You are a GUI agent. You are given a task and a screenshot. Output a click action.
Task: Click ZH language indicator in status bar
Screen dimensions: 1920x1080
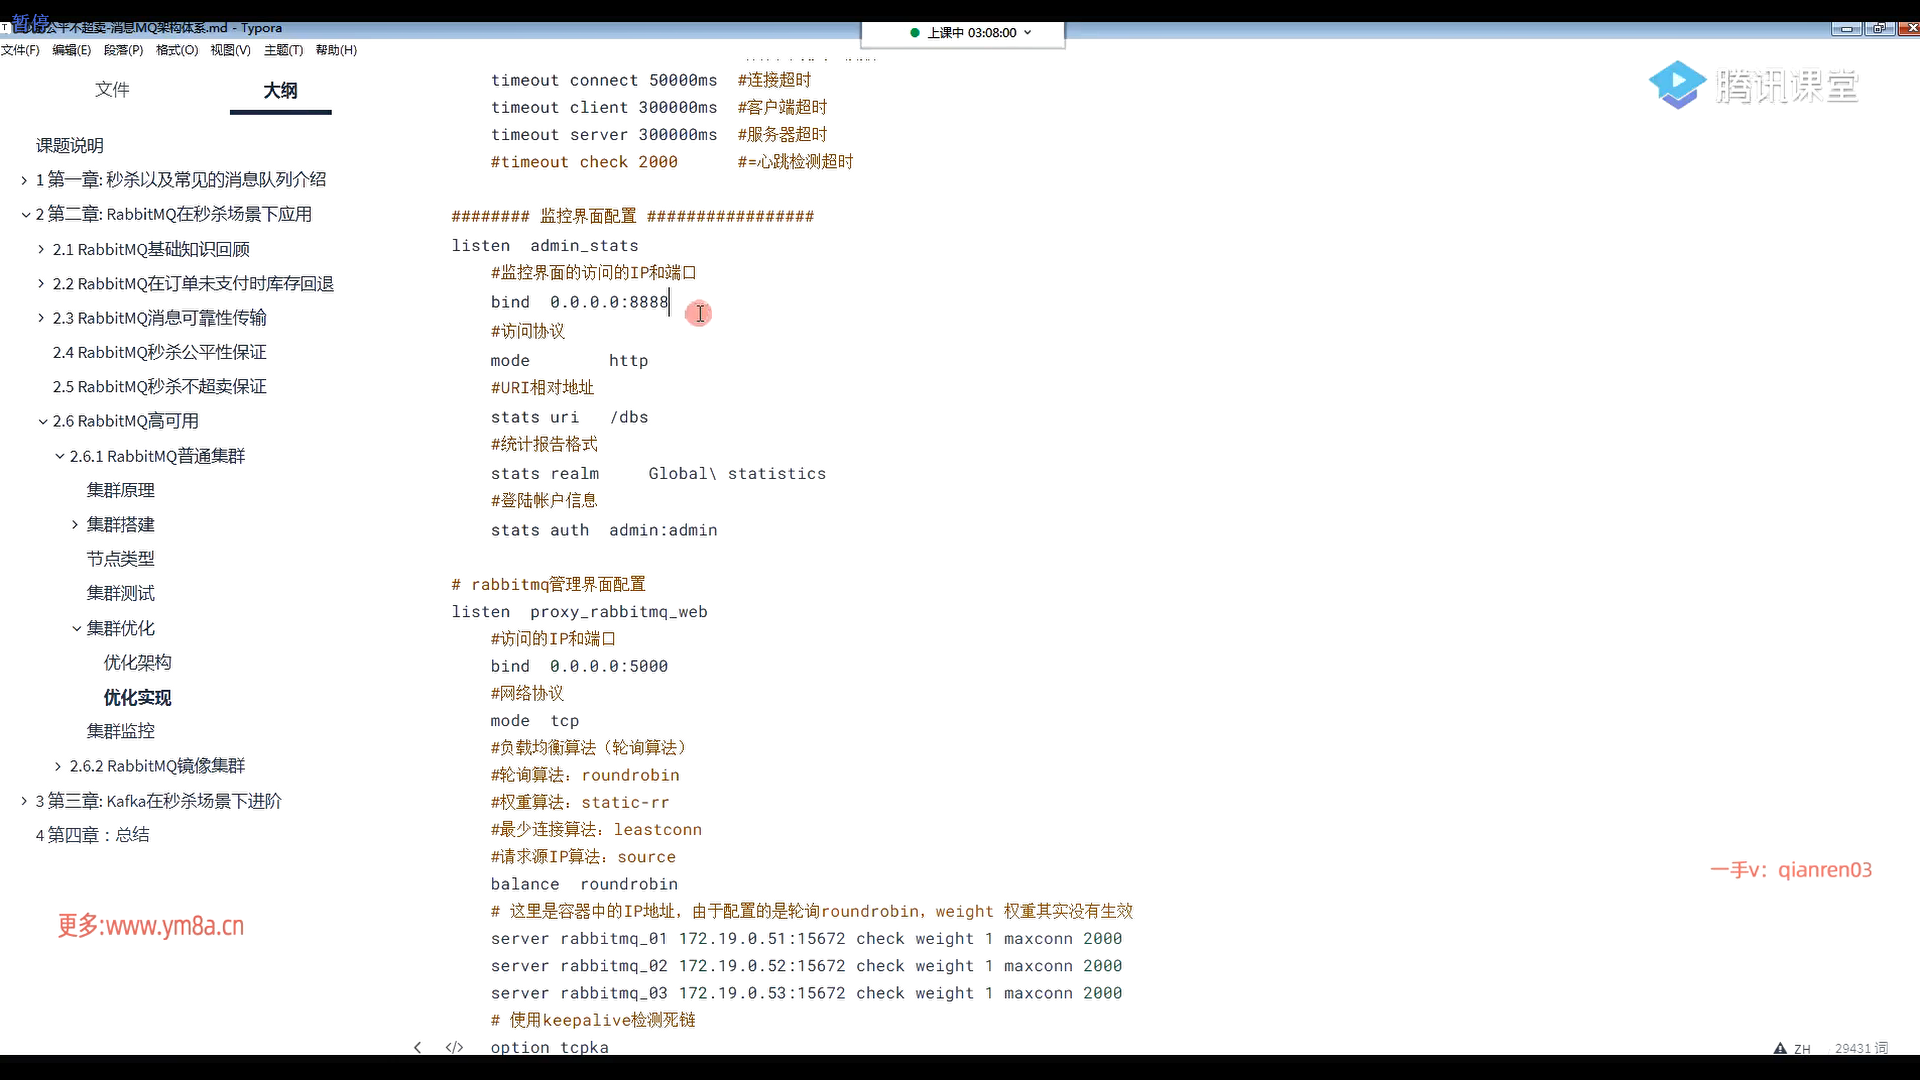tap(1802, 1049)
